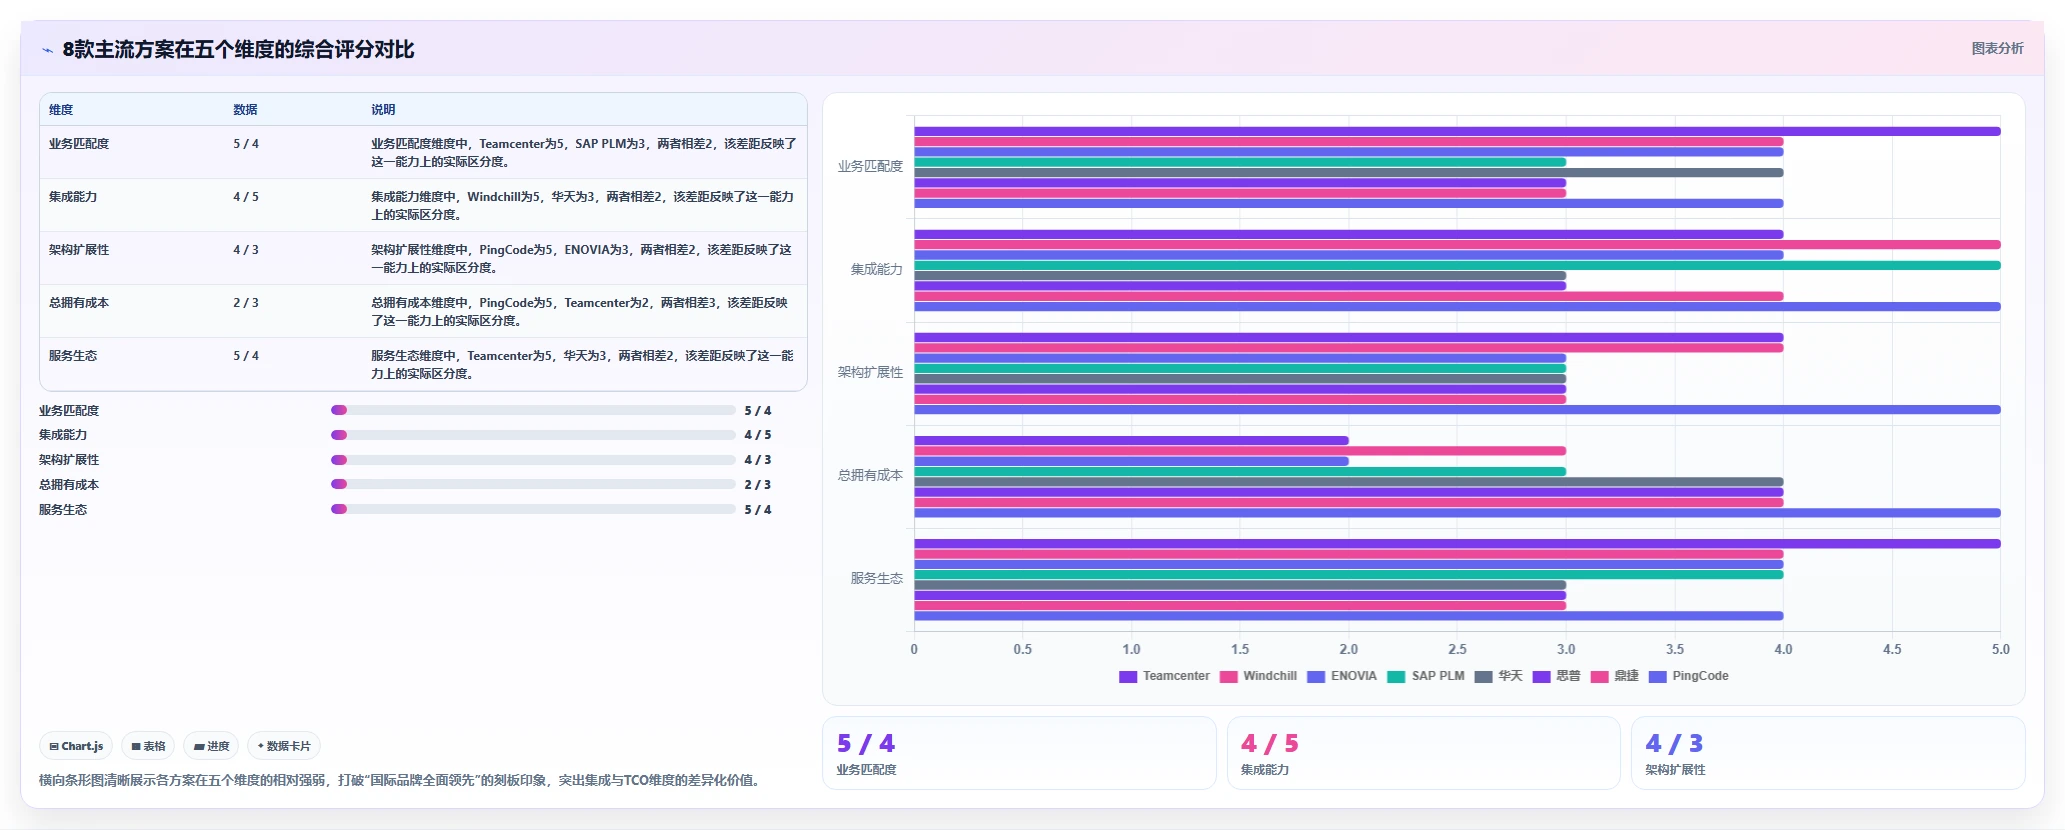This screenshot has width=2065, height=830.
Task: Click the card title 8款主流方案在五个维度的综合评分对比
Action: click(x=238, y=50)
